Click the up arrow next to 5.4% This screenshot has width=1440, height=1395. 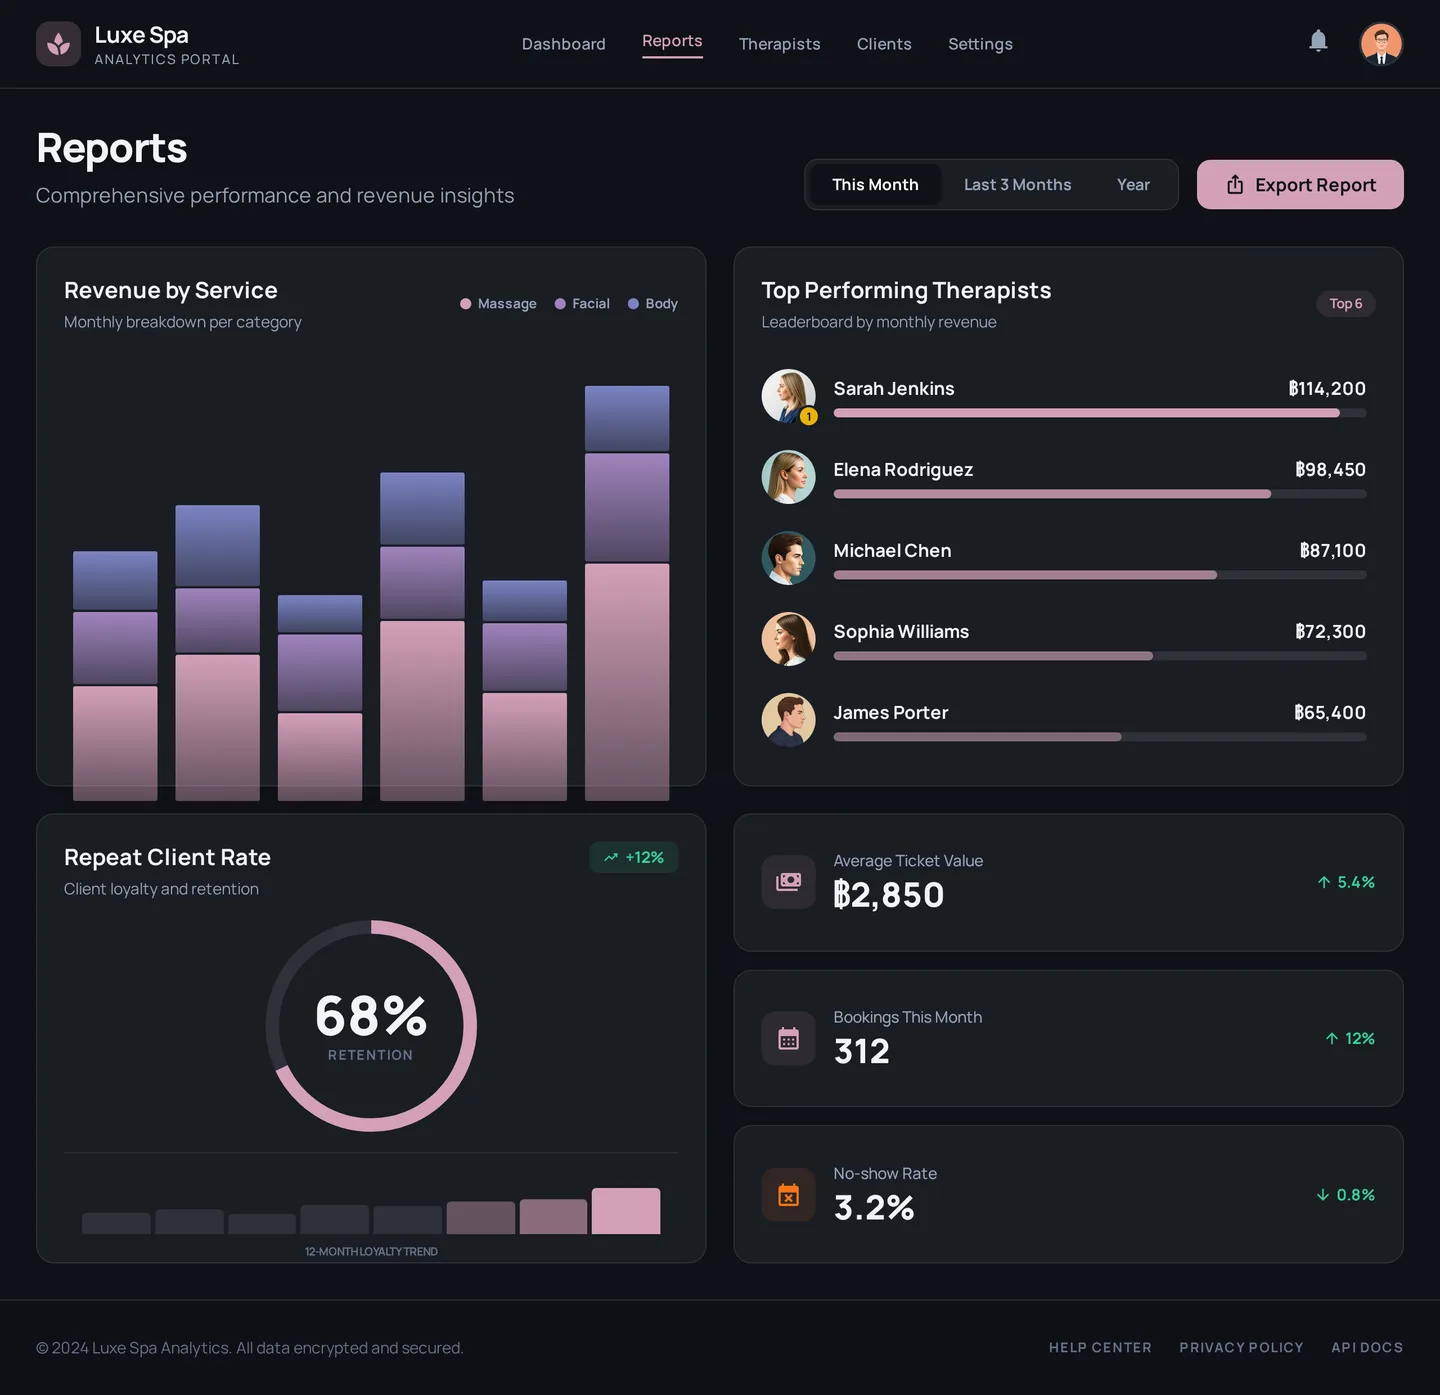[x=1321, y=882]
